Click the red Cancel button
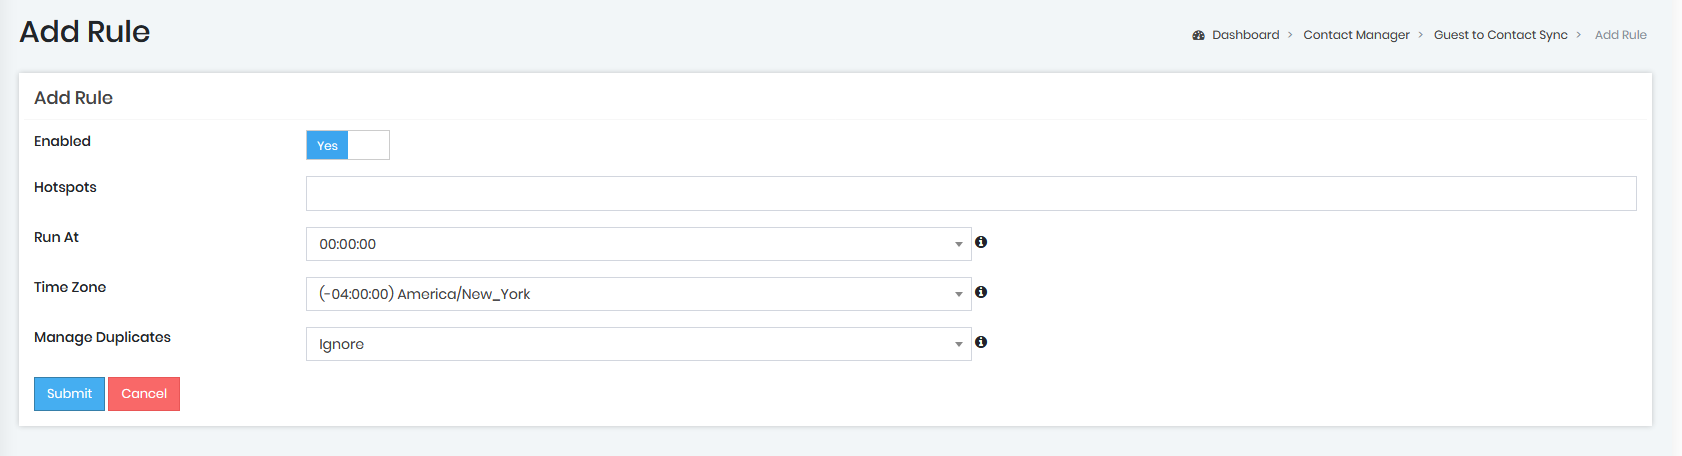The image size is (1682, 456). click(144, 394)
